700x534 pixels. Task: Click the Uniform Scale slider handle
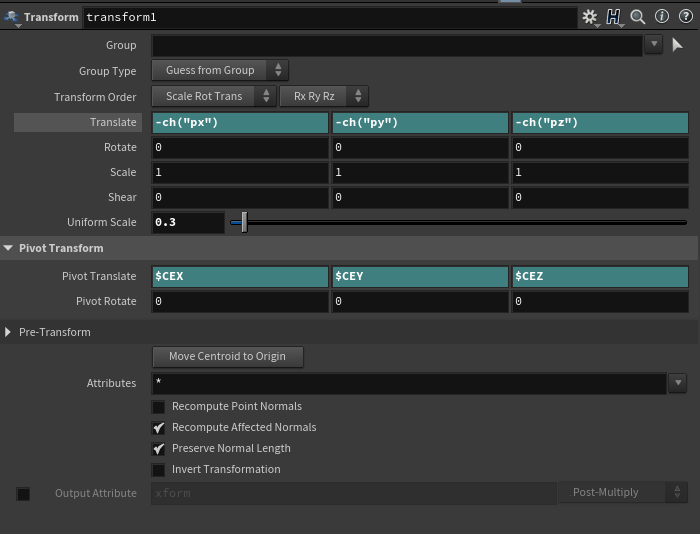(244, 222)
